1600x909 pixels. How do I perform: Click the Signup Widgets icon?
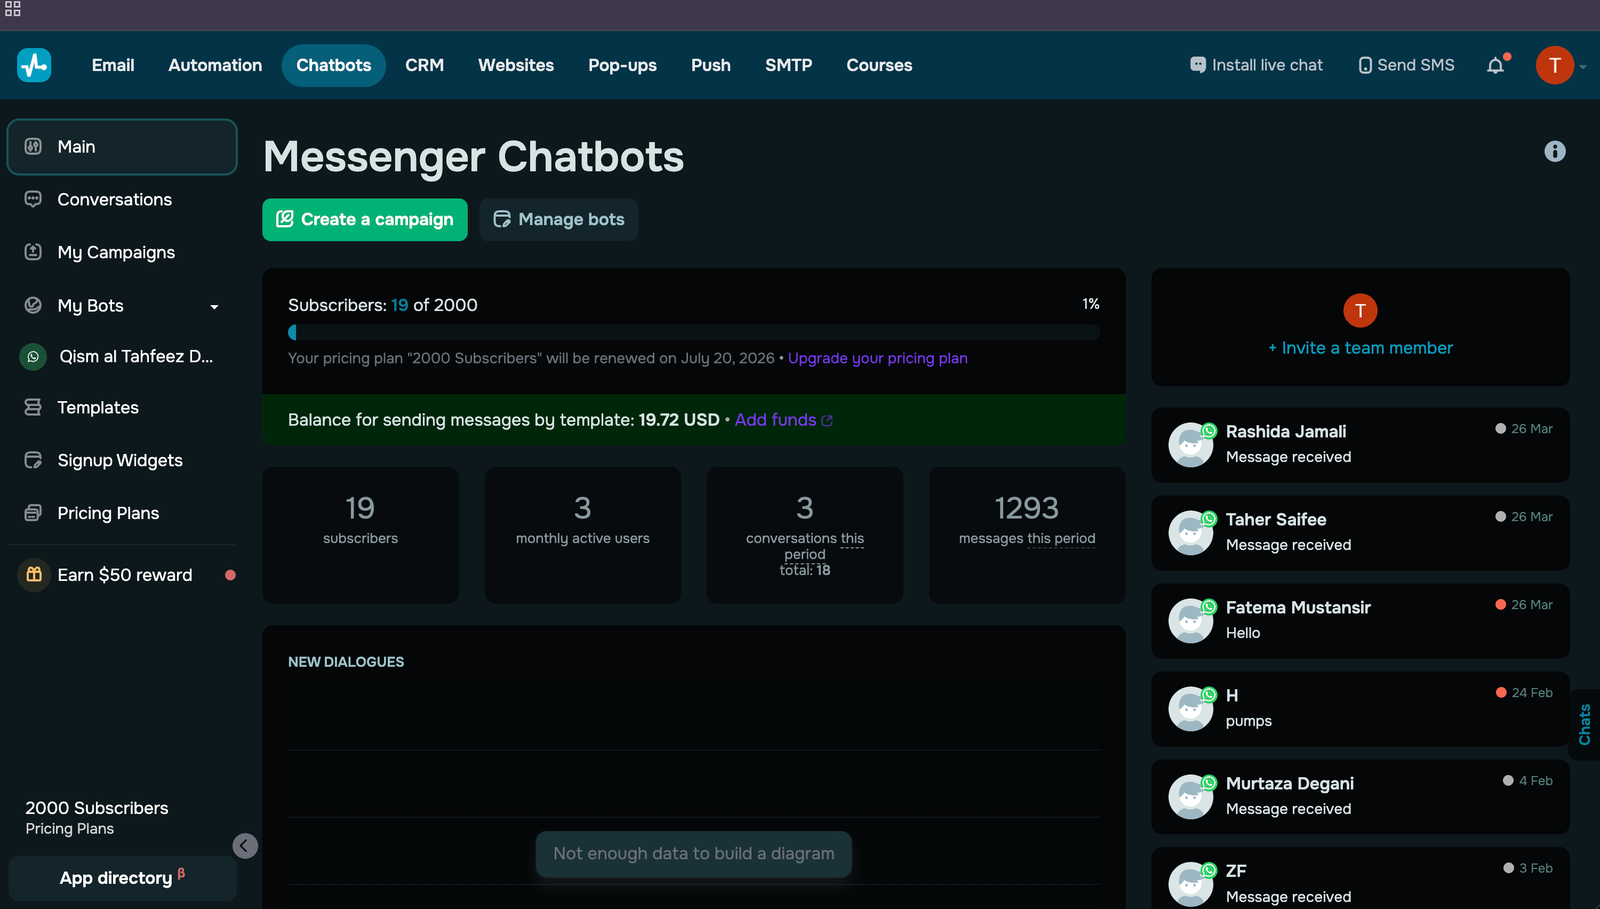click(33, 460)
